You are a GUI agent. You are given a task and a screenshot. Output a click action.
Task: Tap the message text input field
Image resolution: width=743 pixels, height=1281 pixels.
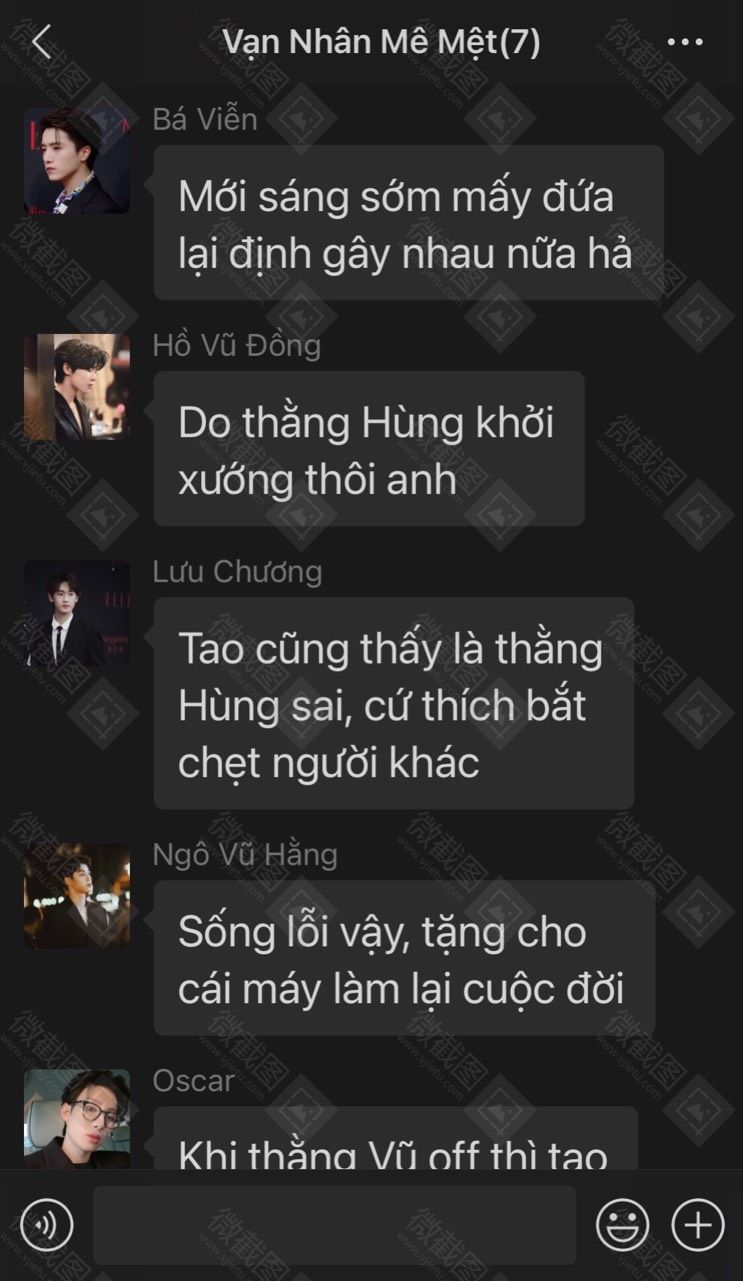tap(334, 1225)
